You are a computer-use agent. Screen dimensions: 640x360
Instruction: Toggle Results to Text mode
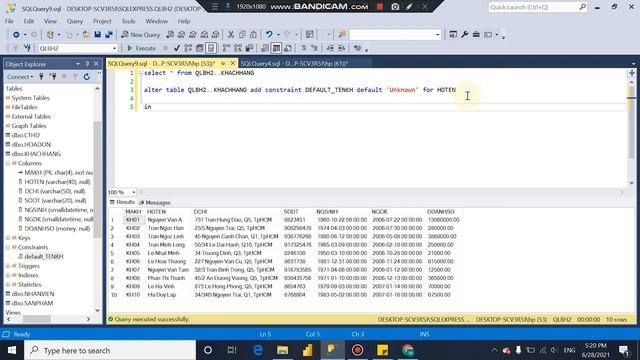click(x=265, y=48)
